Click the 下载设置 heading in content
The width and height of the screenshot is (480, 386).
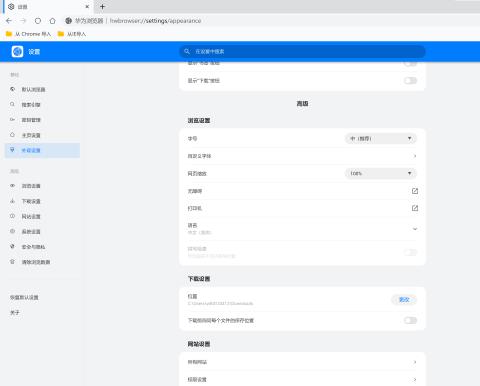coord(199,279)
